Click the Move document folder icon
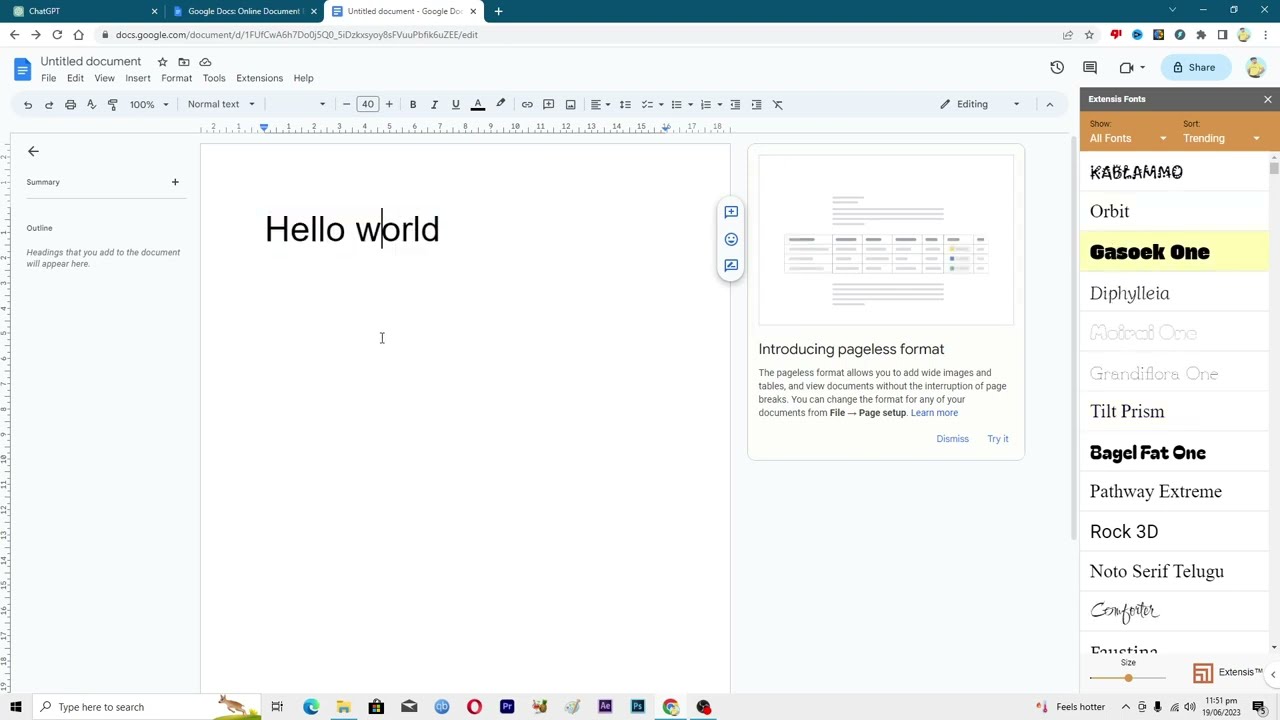This screenshot has height=720, width=1280. [184, 62]
